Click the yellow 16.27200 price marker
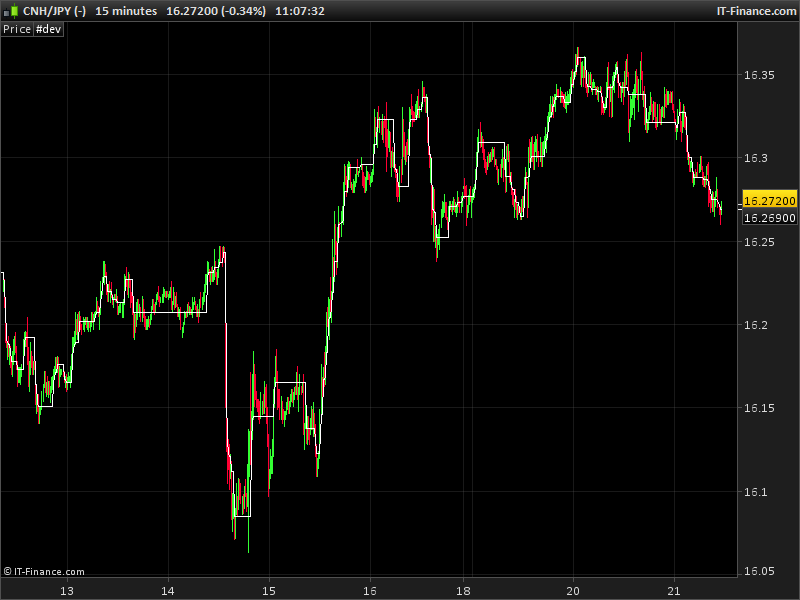This screenshot has width=800, height=600. (x=769, y=201)
